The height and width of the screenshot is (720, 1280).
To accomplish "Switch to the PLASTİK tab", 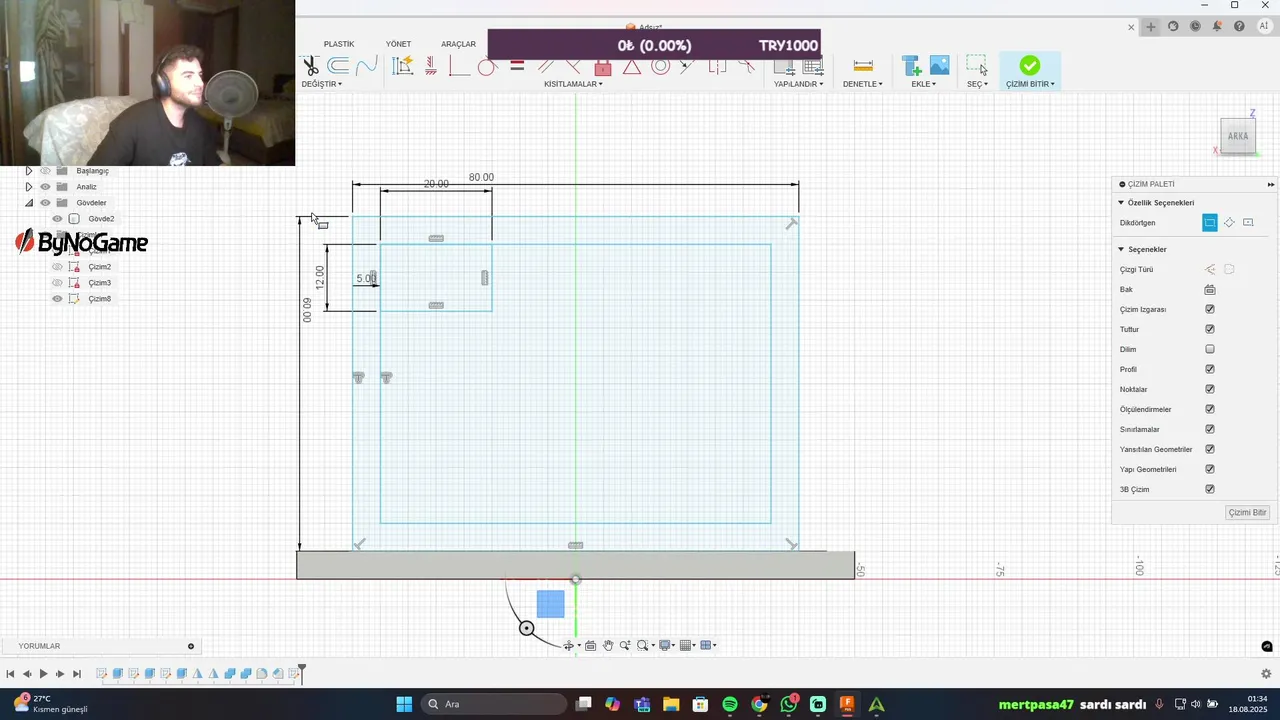I will pos(339,44).
